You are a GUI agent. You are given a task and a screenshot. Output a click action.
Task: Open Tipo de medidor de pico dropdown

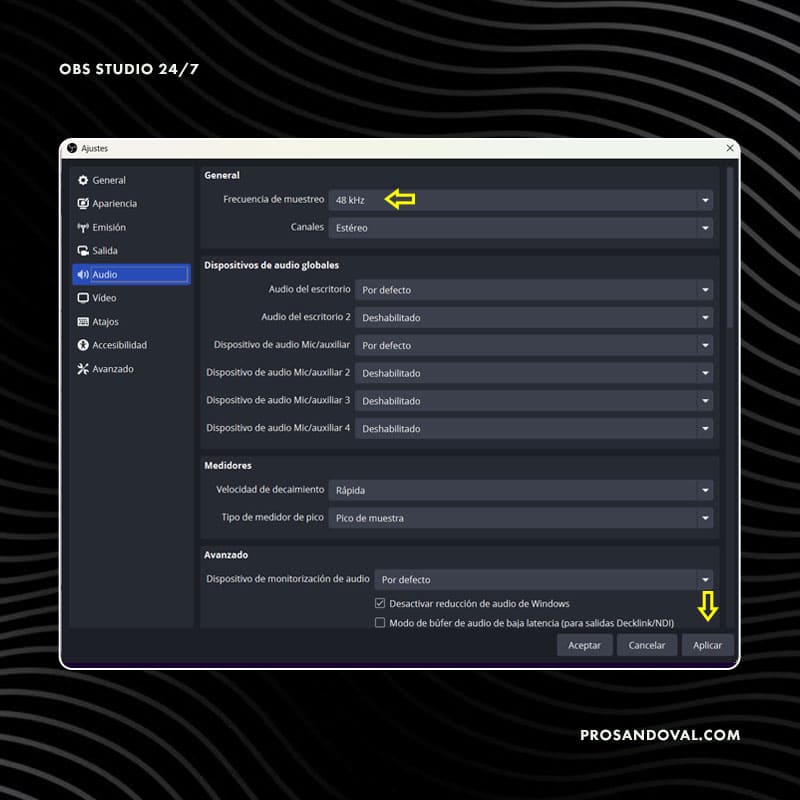520,518
